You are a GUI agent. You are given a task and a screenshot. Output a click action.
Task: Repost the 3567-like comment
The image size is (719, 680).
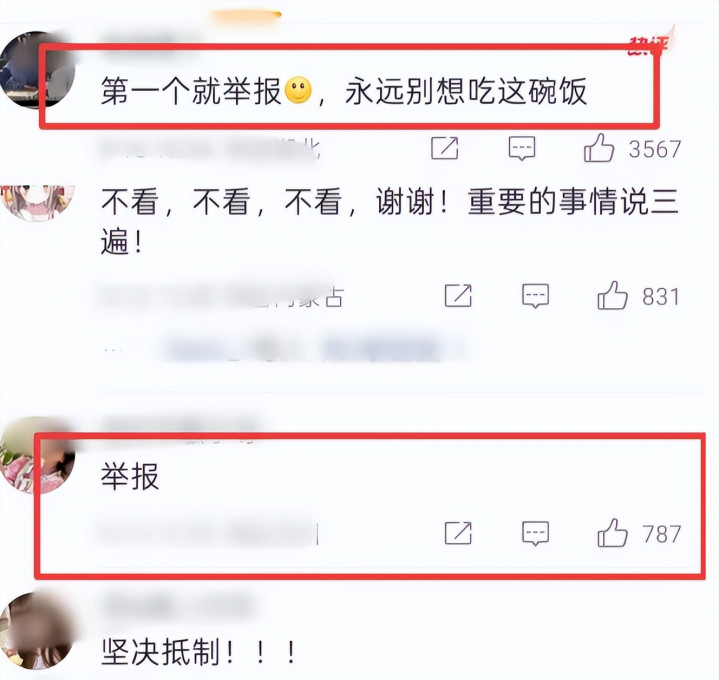444,149
